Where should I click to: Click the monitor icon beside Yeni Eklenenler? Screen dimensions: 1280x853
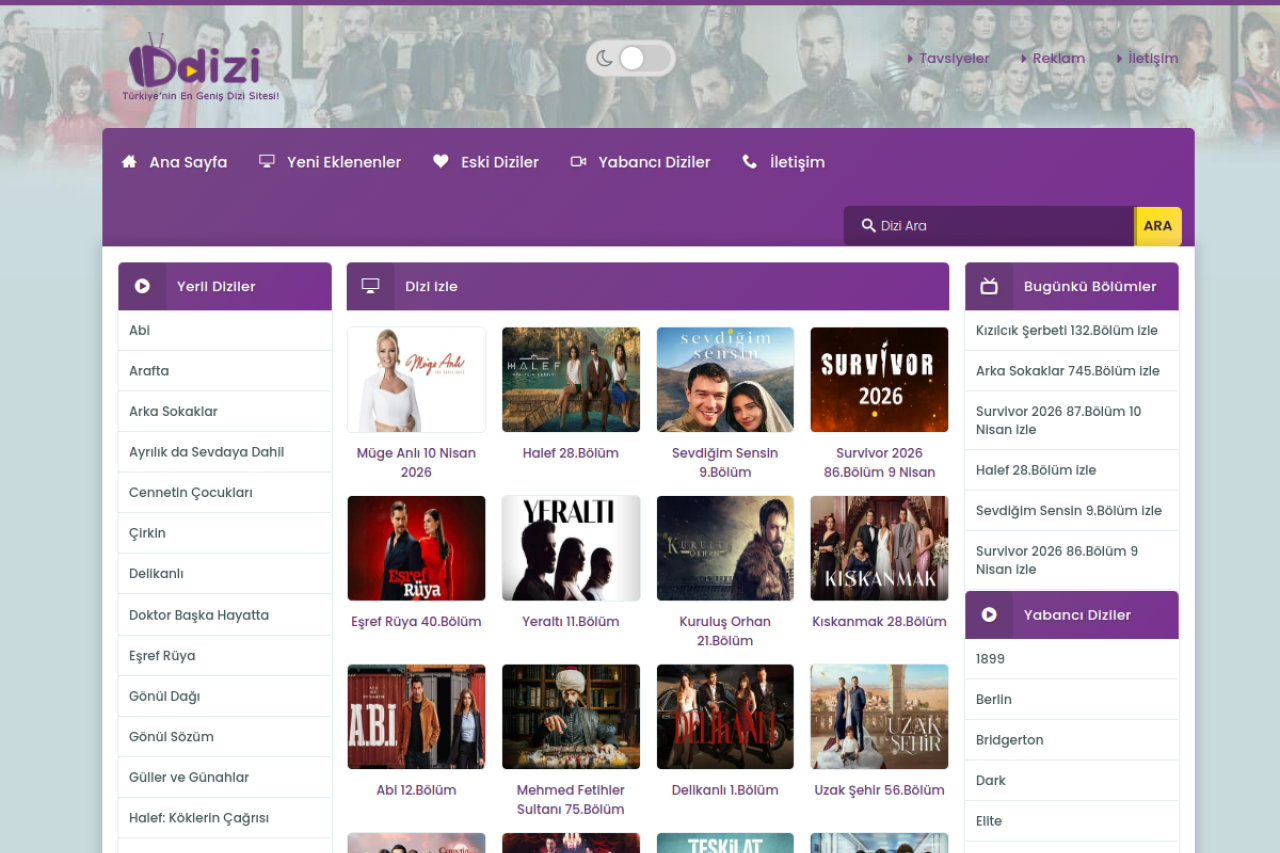tap(267, 161)
